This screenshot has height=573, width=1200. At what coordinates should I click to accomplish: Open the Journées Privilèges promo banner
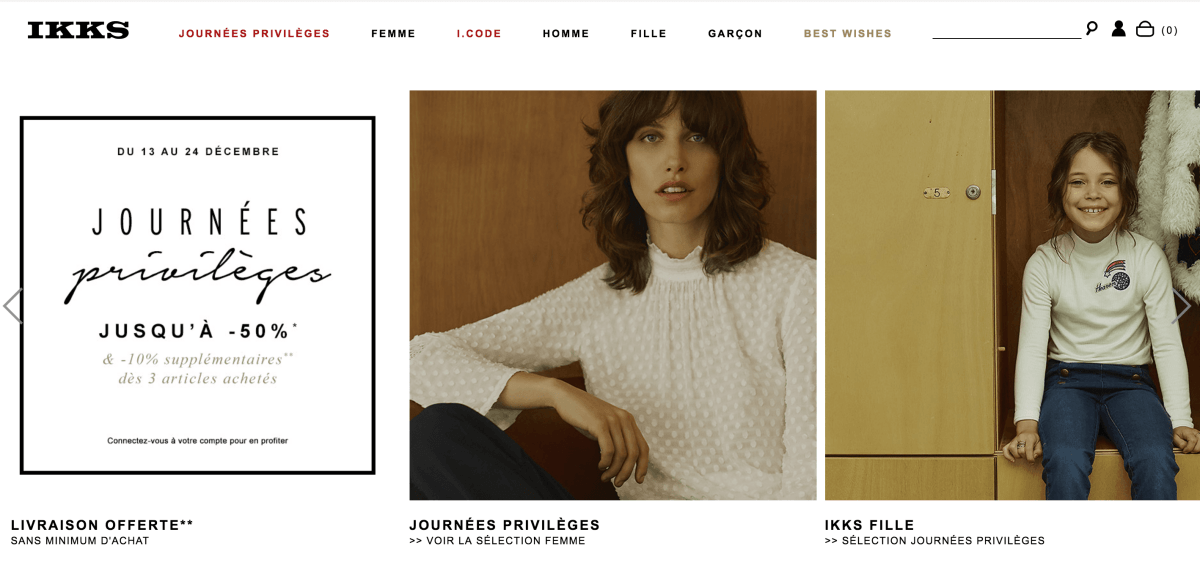coord(198,295)
